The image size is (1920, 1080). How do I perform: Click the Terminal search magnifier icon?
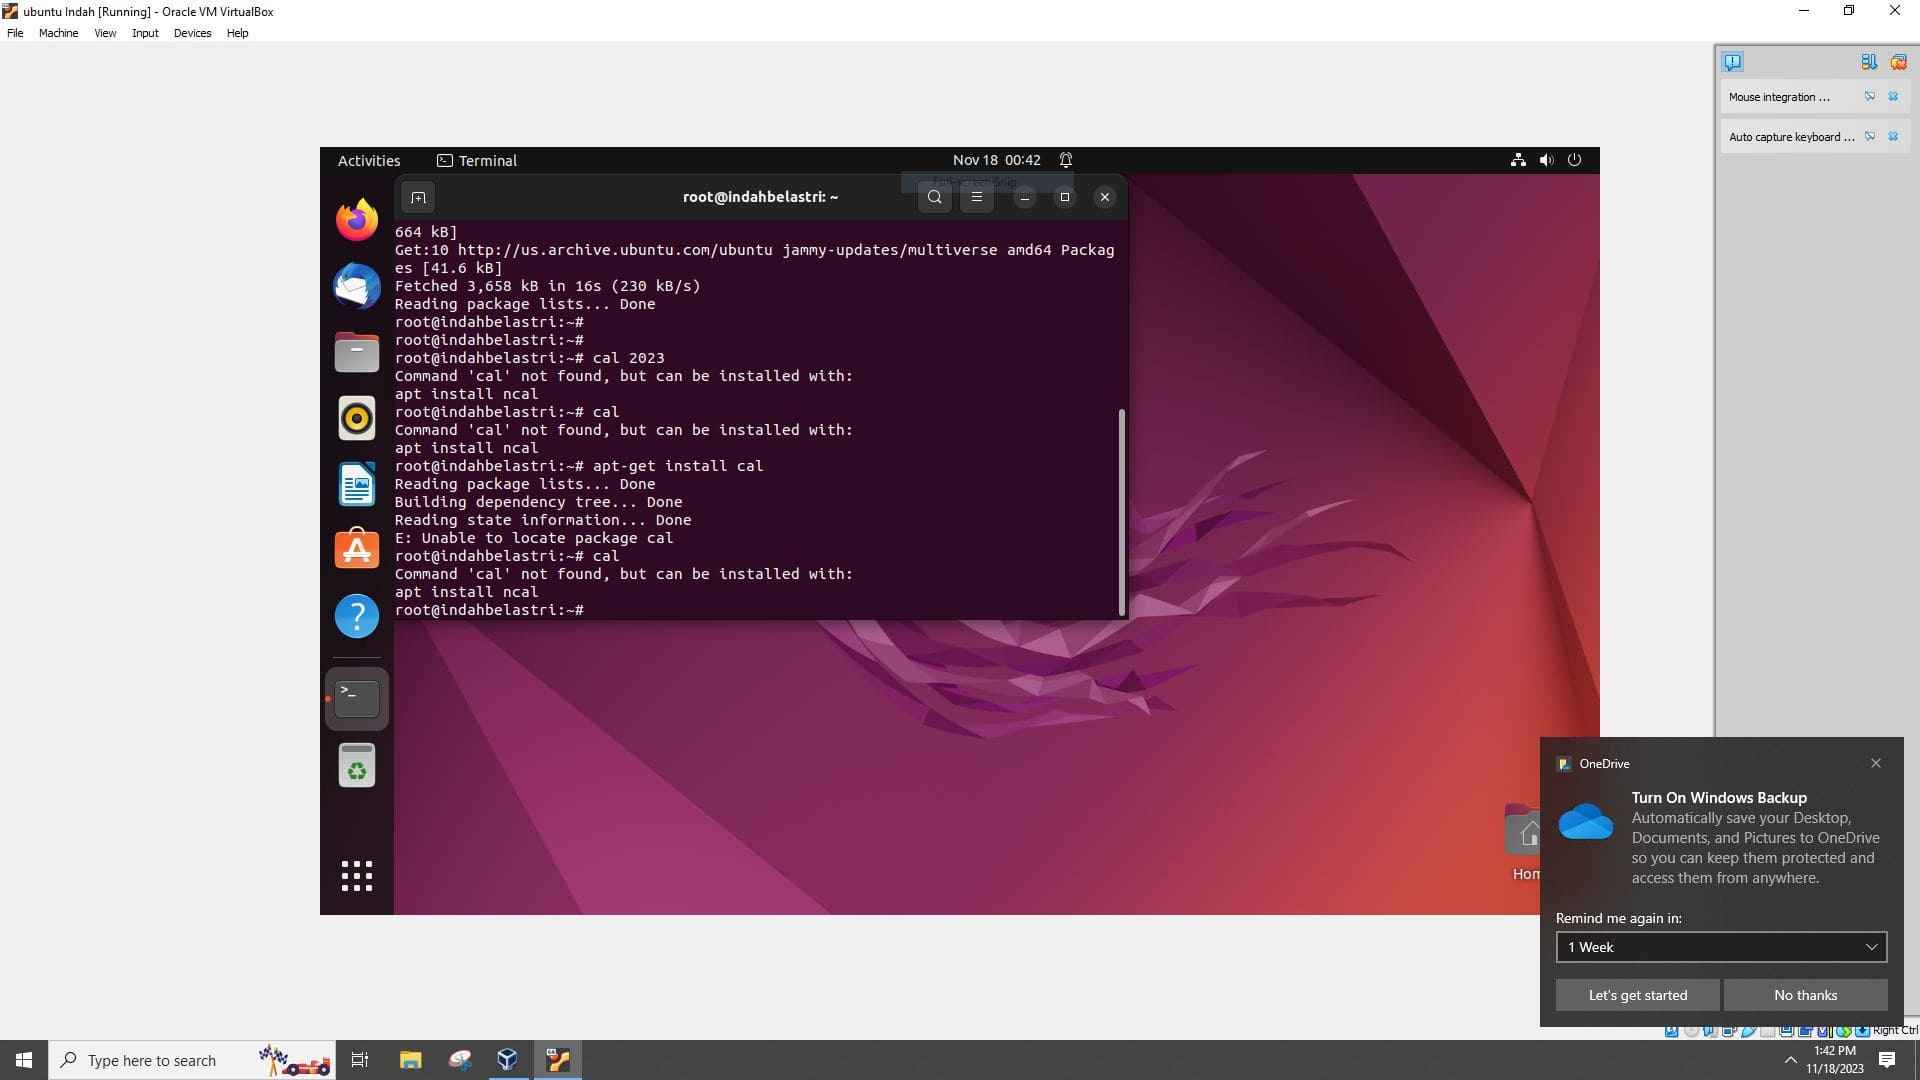934,197
